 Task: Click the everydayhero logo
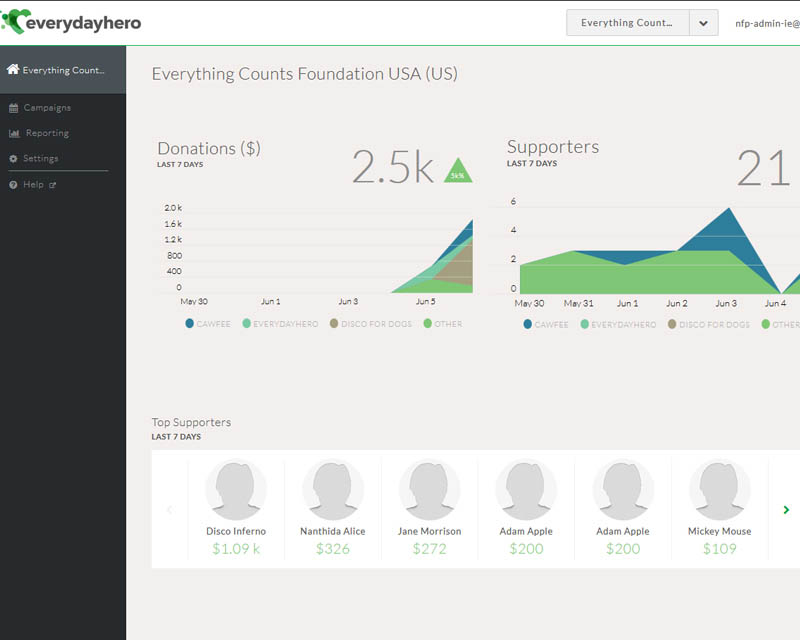click(71, 22)
